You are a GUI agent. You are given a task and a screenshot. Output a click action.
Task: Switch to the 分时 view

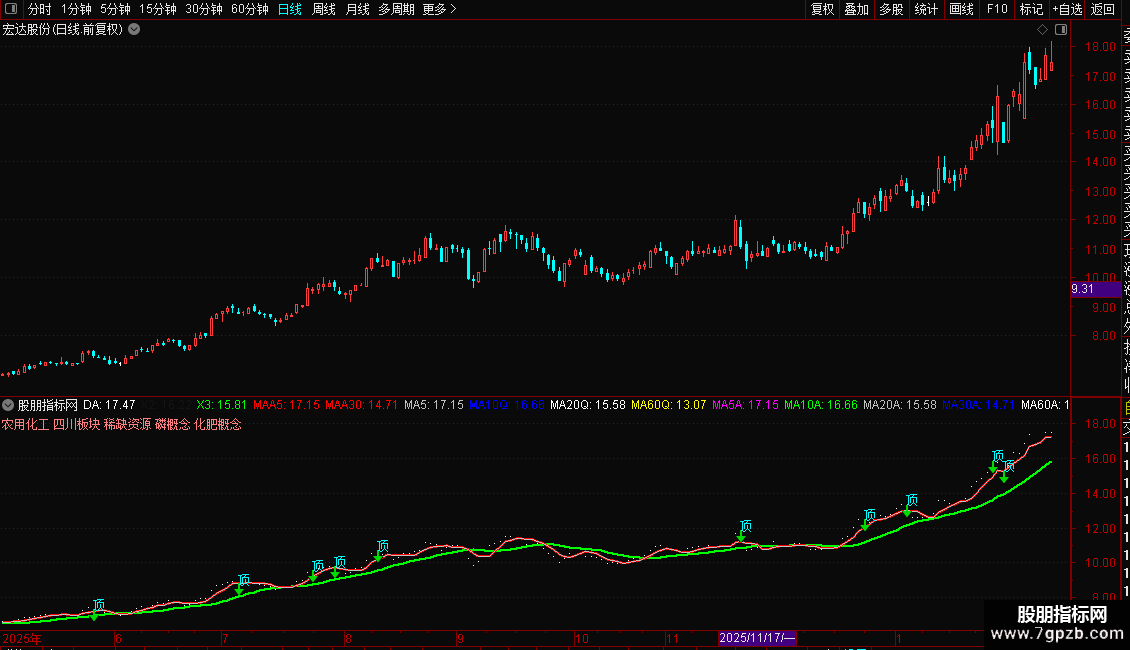click(x=40, y=9)
